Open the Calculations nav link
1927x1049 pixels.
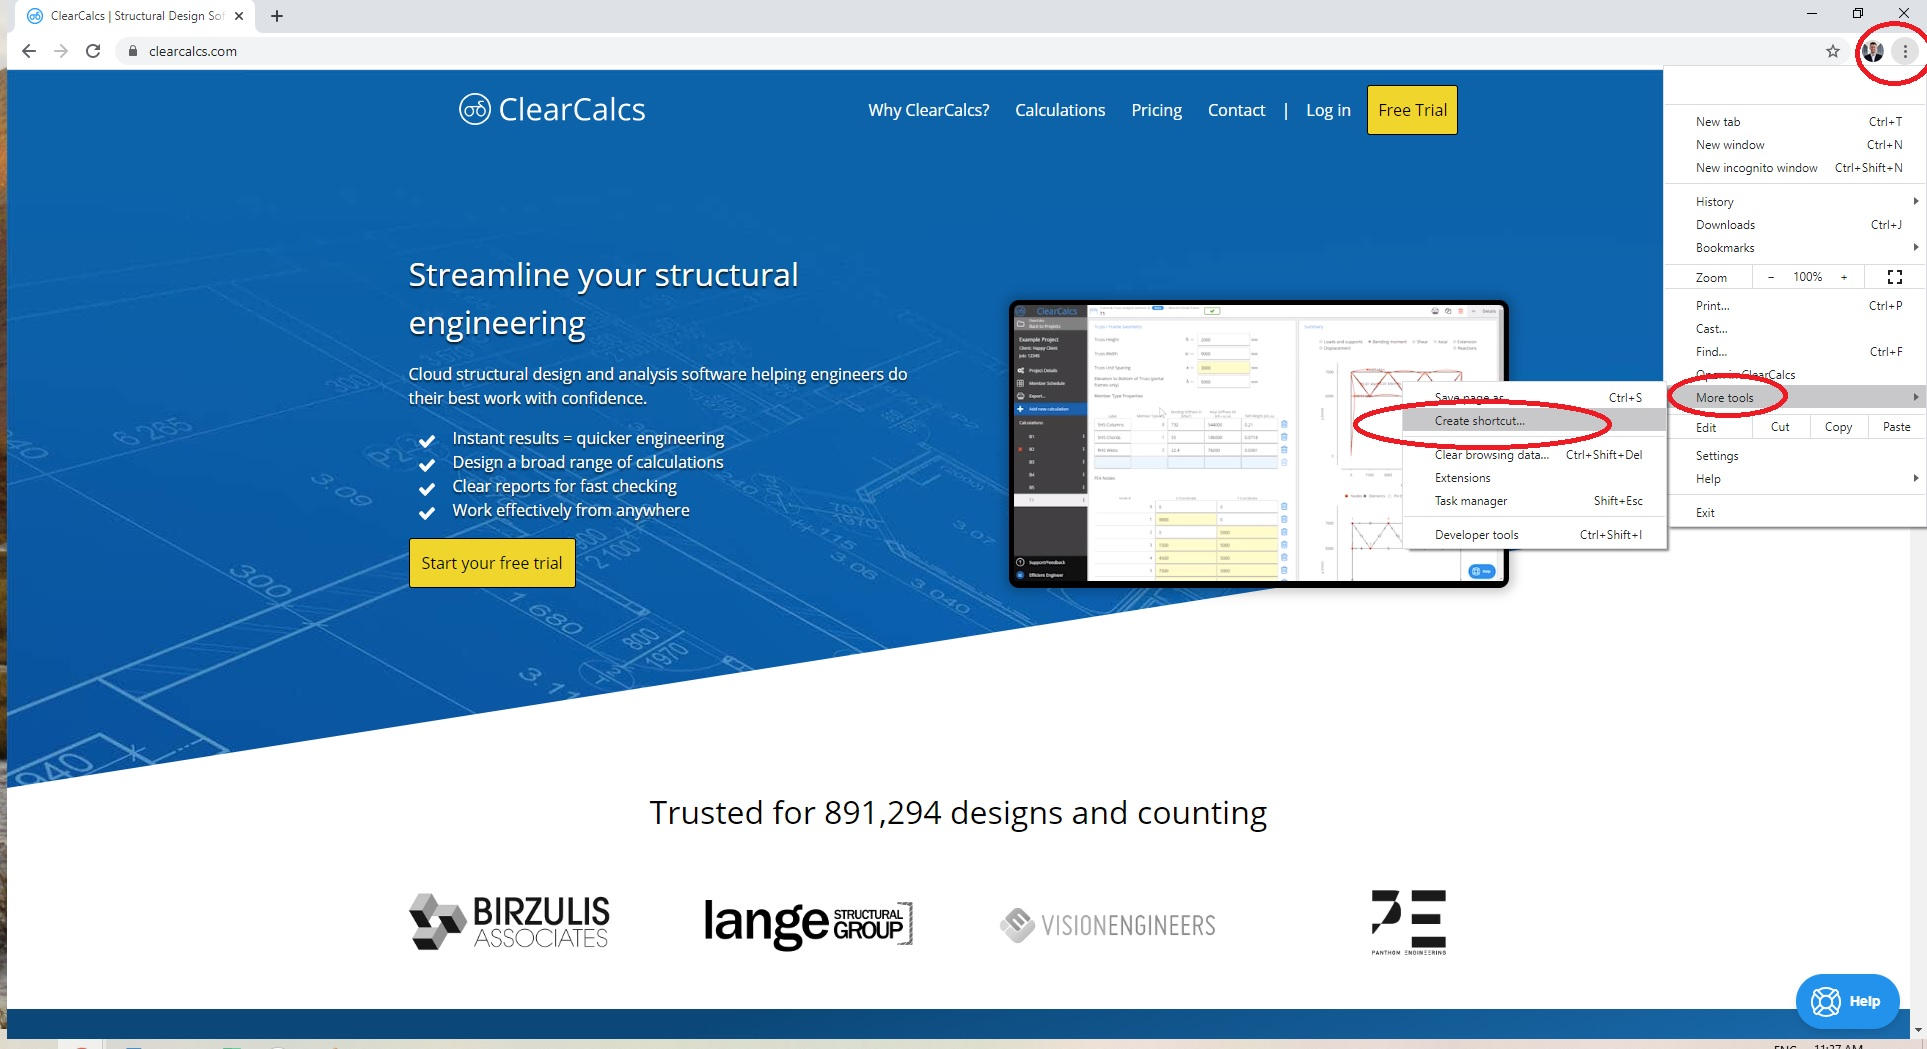(x=1060, y=110)
